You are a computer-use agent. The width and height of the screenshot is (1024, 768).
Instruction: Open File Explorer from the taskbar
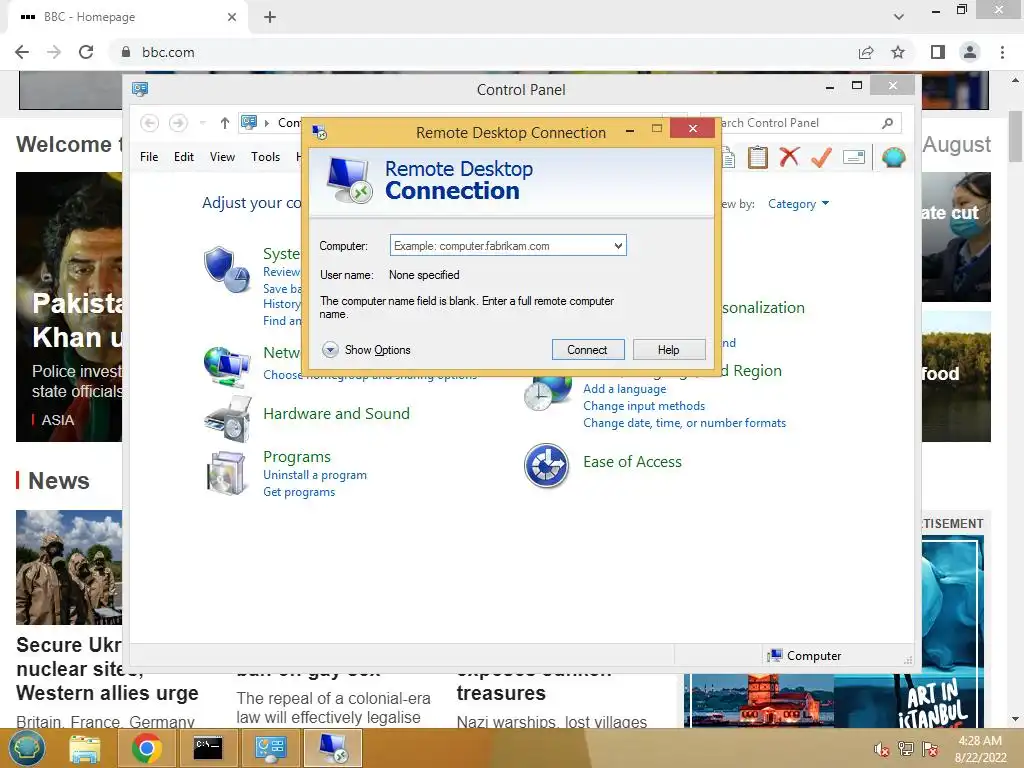(x=85, y=748)
